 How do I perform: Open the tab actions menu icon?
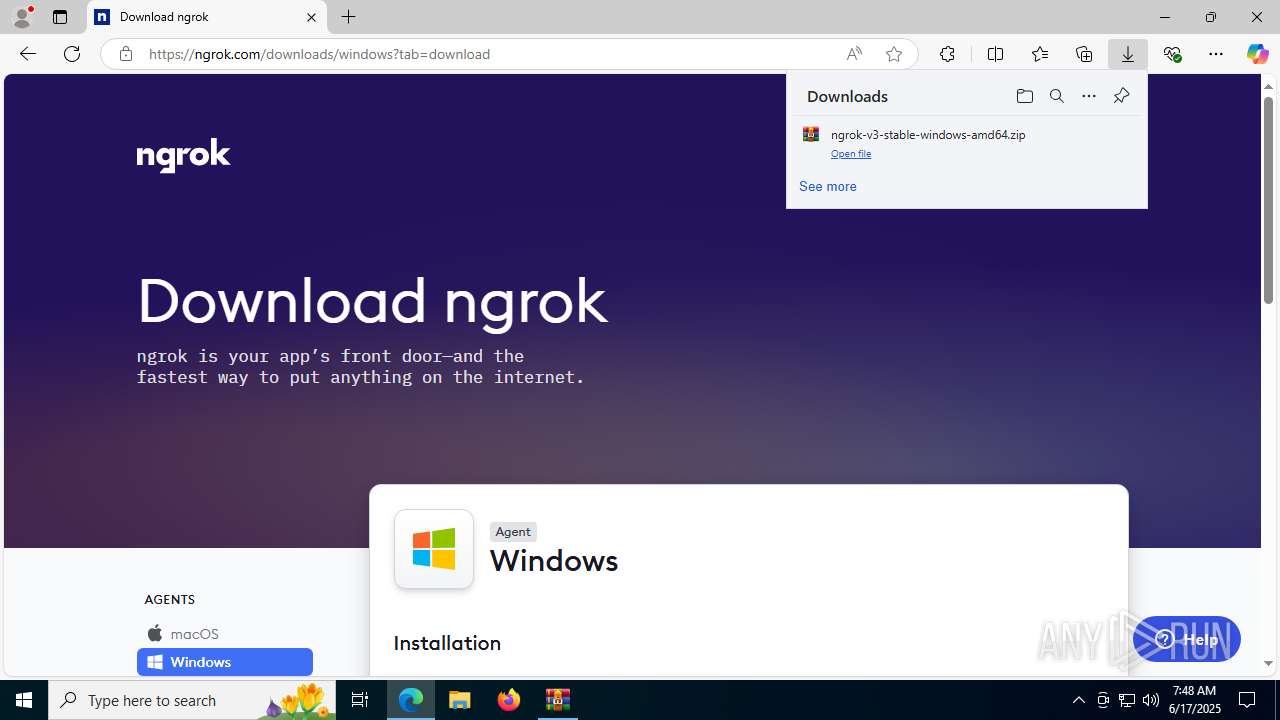click(60, 17)
